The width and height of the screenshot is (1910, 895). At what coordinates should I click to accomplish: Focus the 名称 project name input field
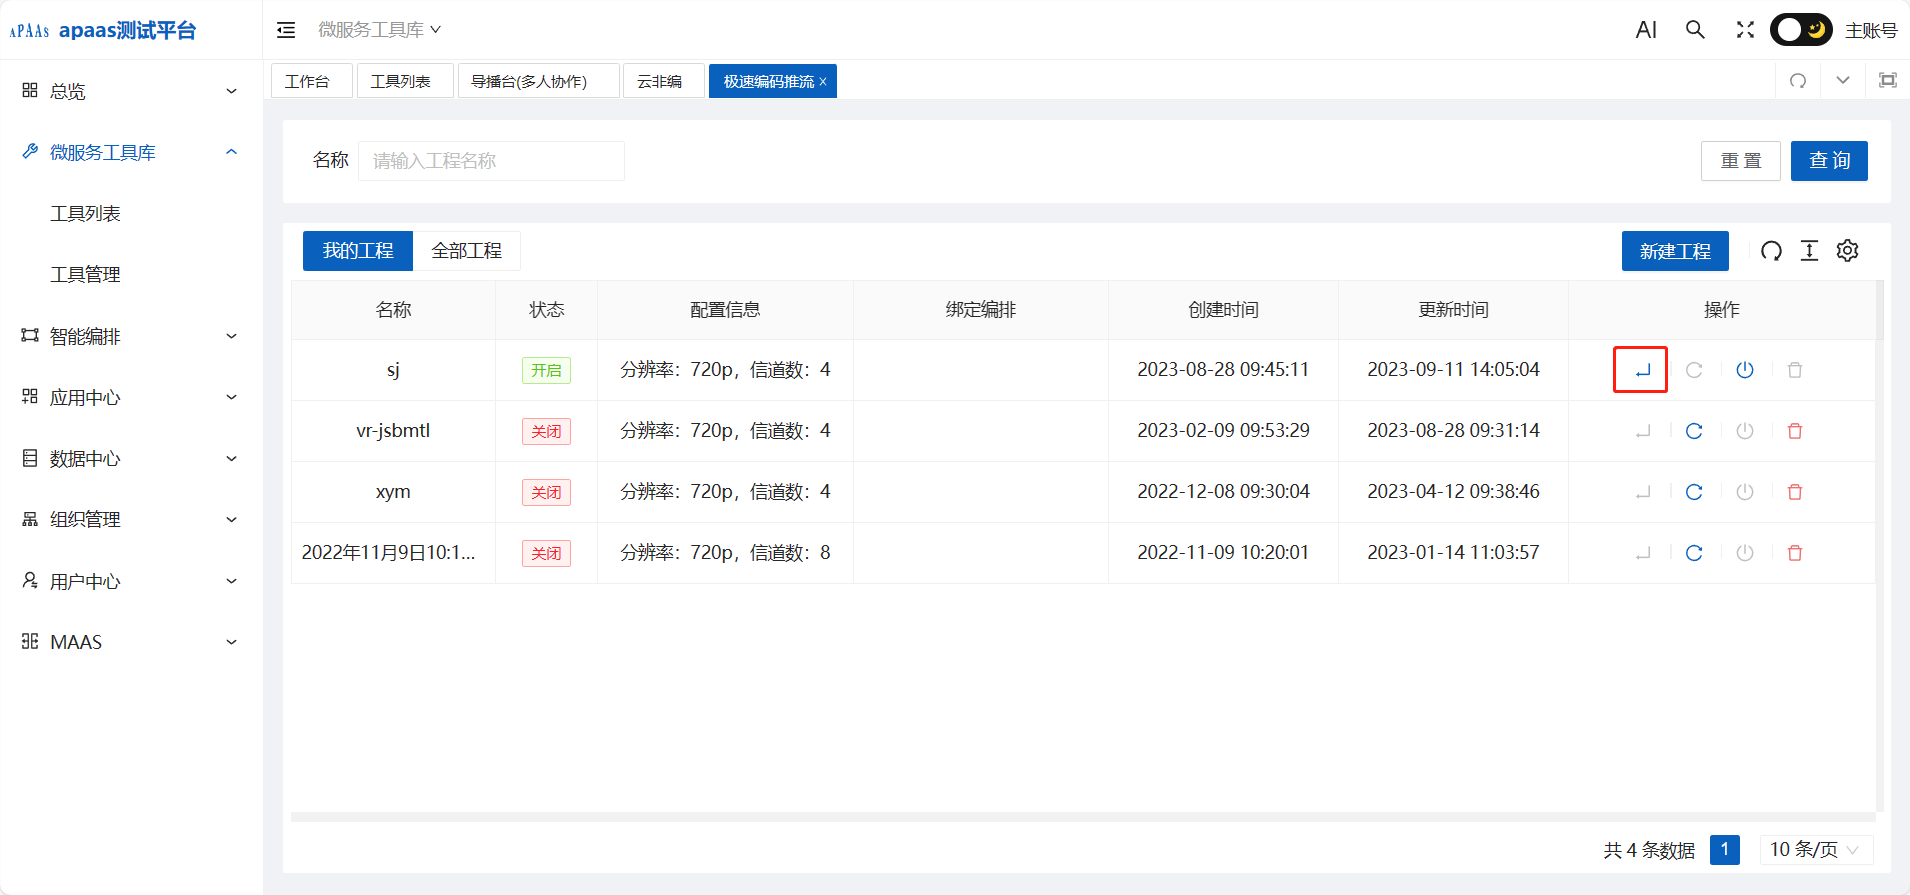(491, 161)
